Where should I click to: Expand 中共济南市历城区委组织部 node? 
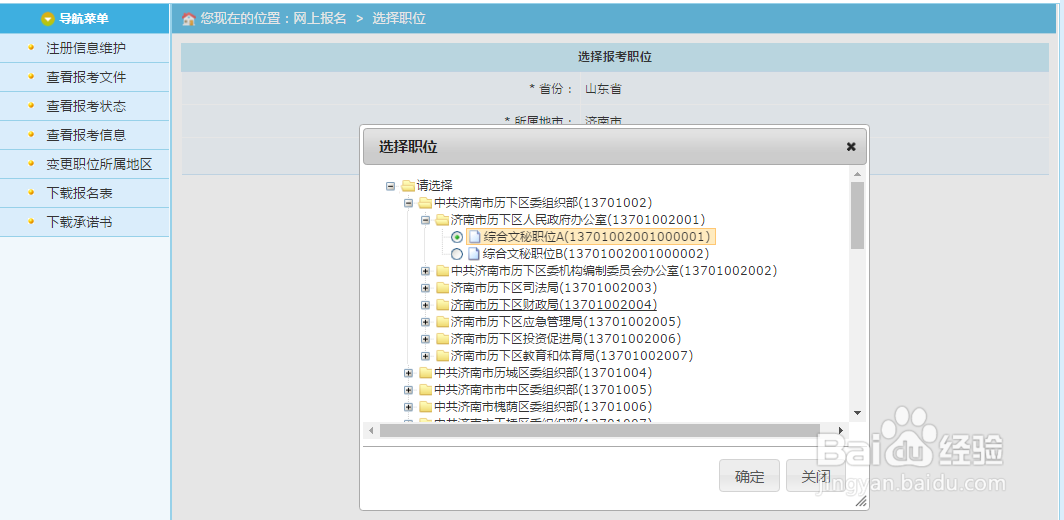pyautogui.click(x=408, y=373)
